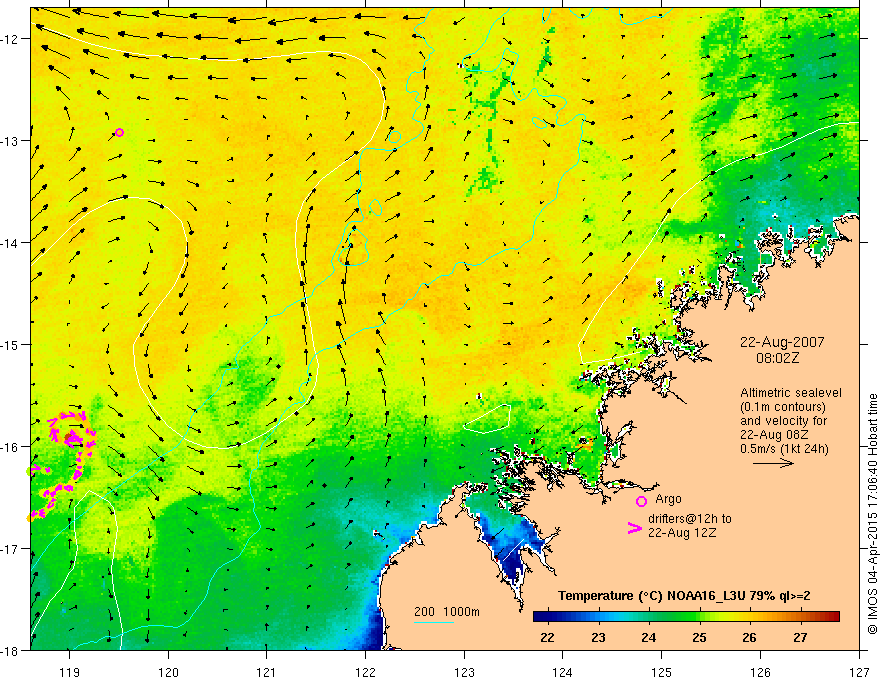Click the '(0.1m contours)' caption line
880x680 pixels.
(783, 407)
